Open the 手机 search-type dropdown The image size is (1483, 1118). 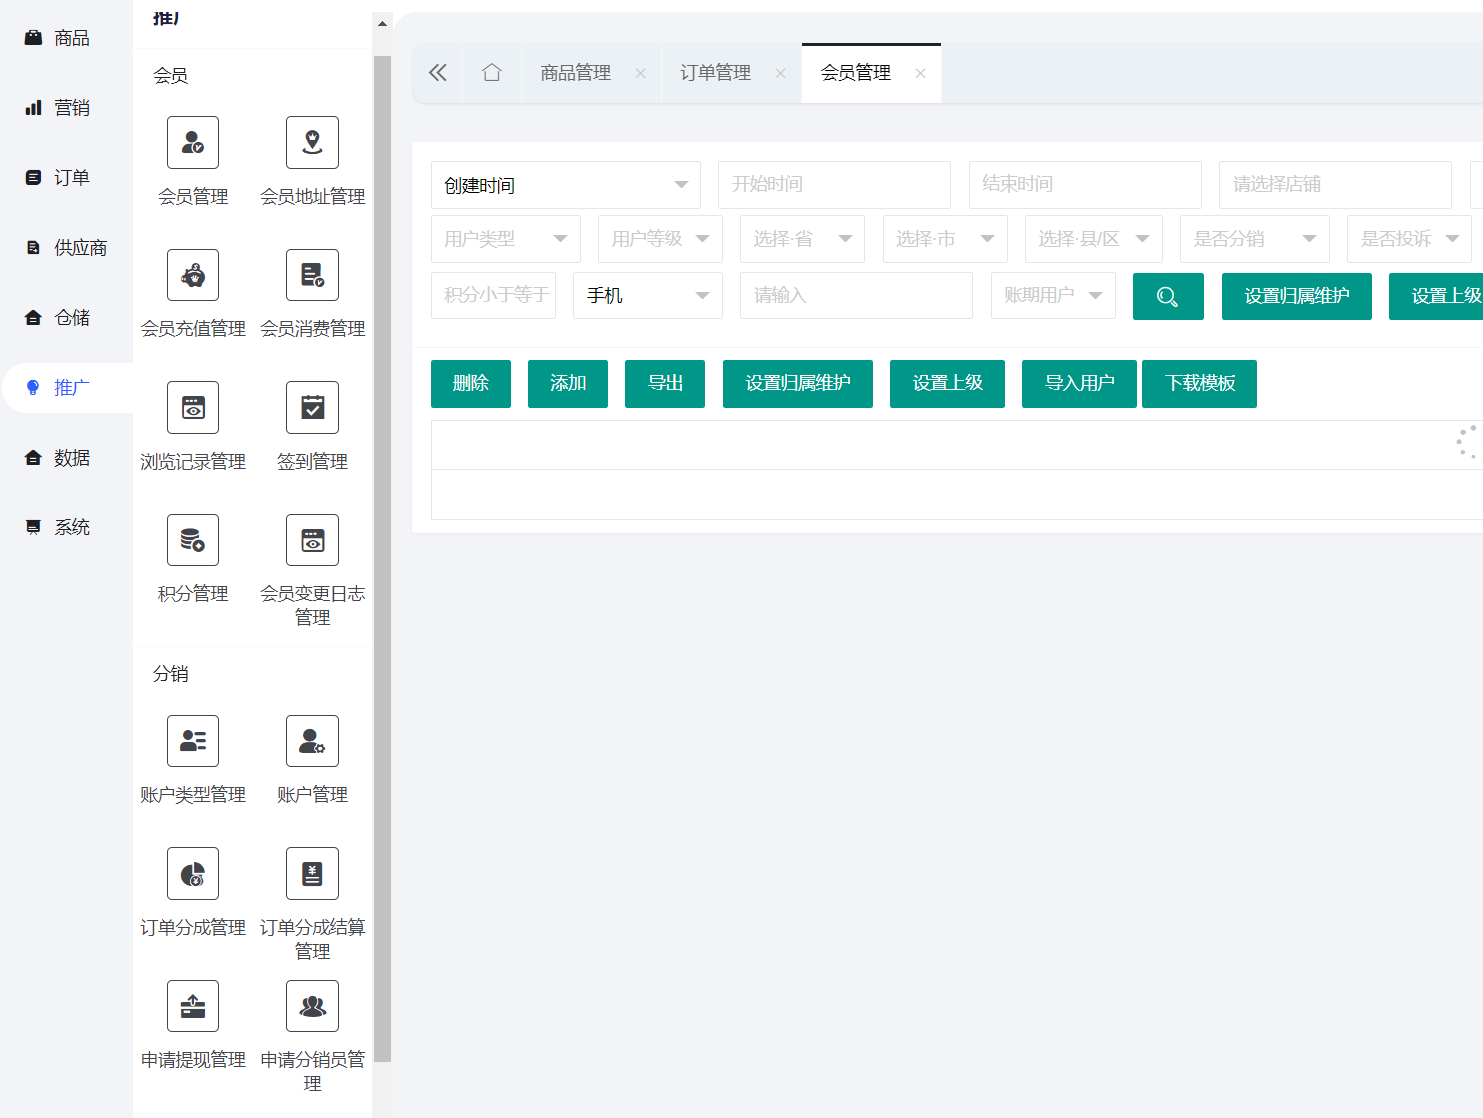(648, 296)
